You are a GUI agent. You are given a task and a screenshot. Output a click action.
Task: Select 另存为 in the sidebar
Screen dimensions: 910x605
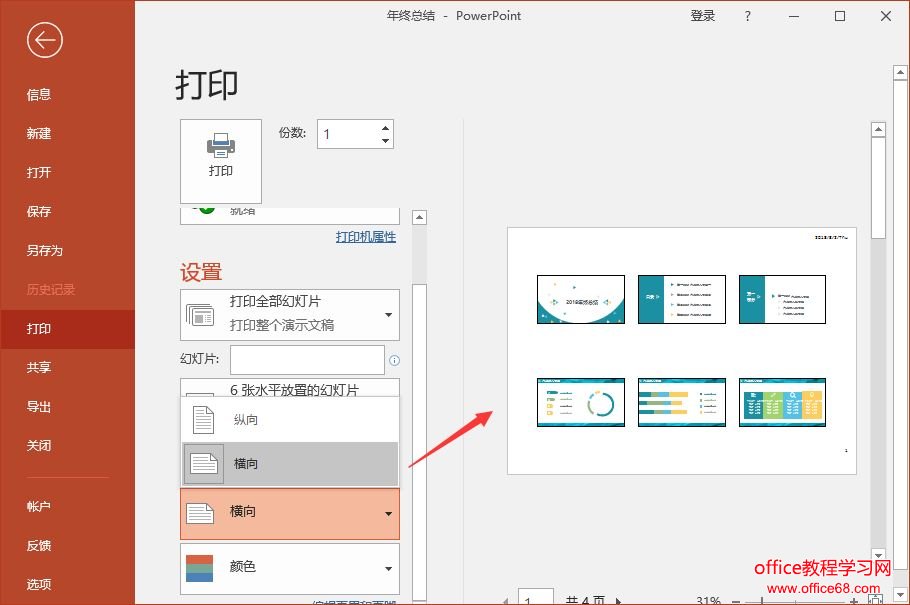(x=45, y=251)
